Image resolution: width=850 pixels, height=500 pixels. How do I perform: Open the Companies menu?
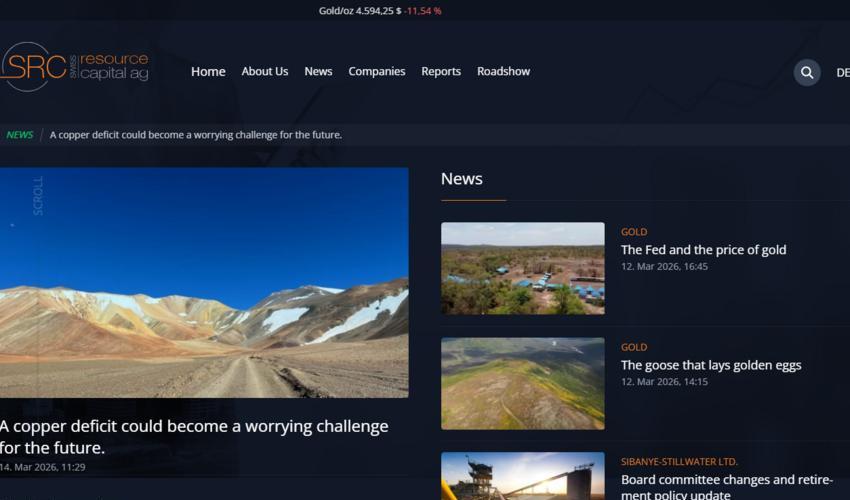point(377,72)
